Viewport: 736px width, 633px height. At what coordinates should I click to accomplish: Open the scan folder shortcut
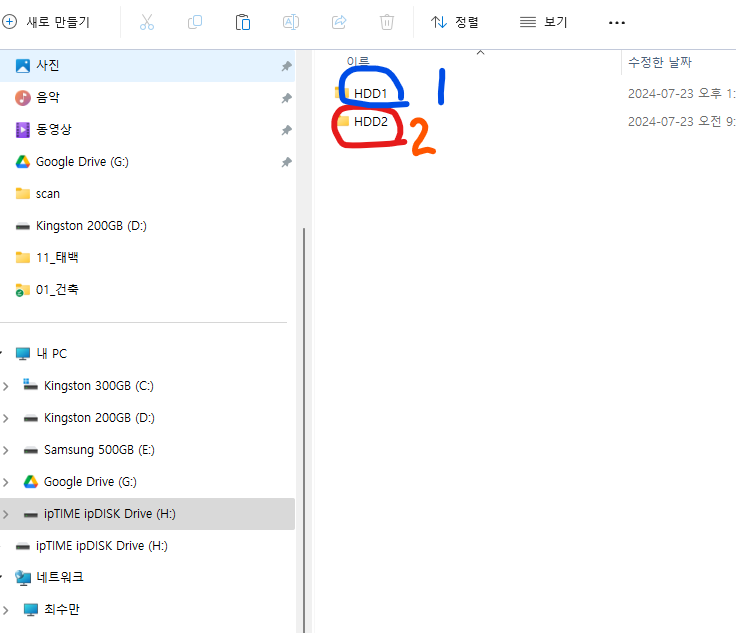147,194
